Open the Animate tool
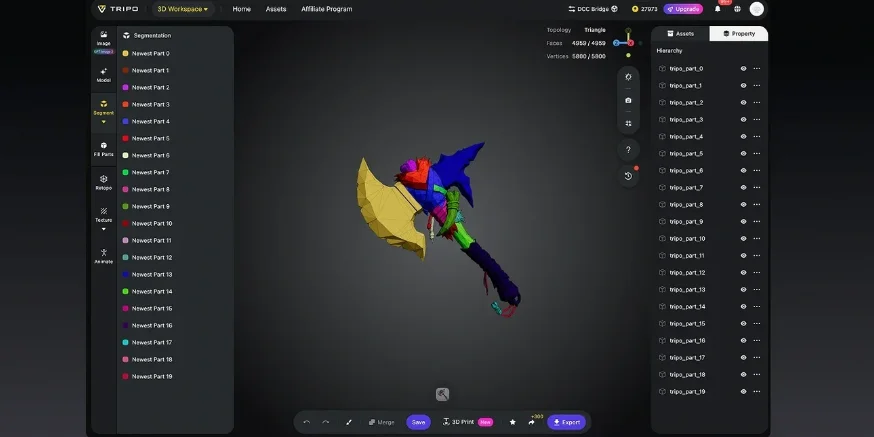 click(104, 256)
